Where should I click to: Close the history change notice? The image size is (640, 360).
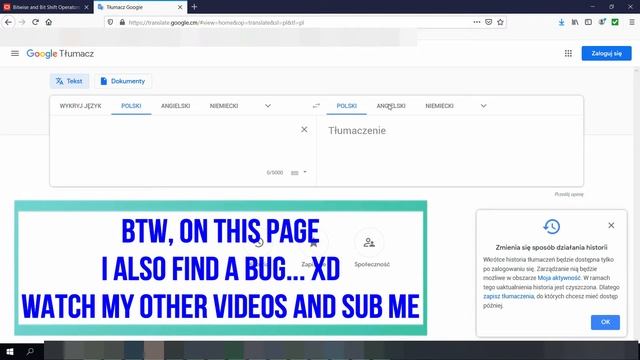[x=611, y=225]
